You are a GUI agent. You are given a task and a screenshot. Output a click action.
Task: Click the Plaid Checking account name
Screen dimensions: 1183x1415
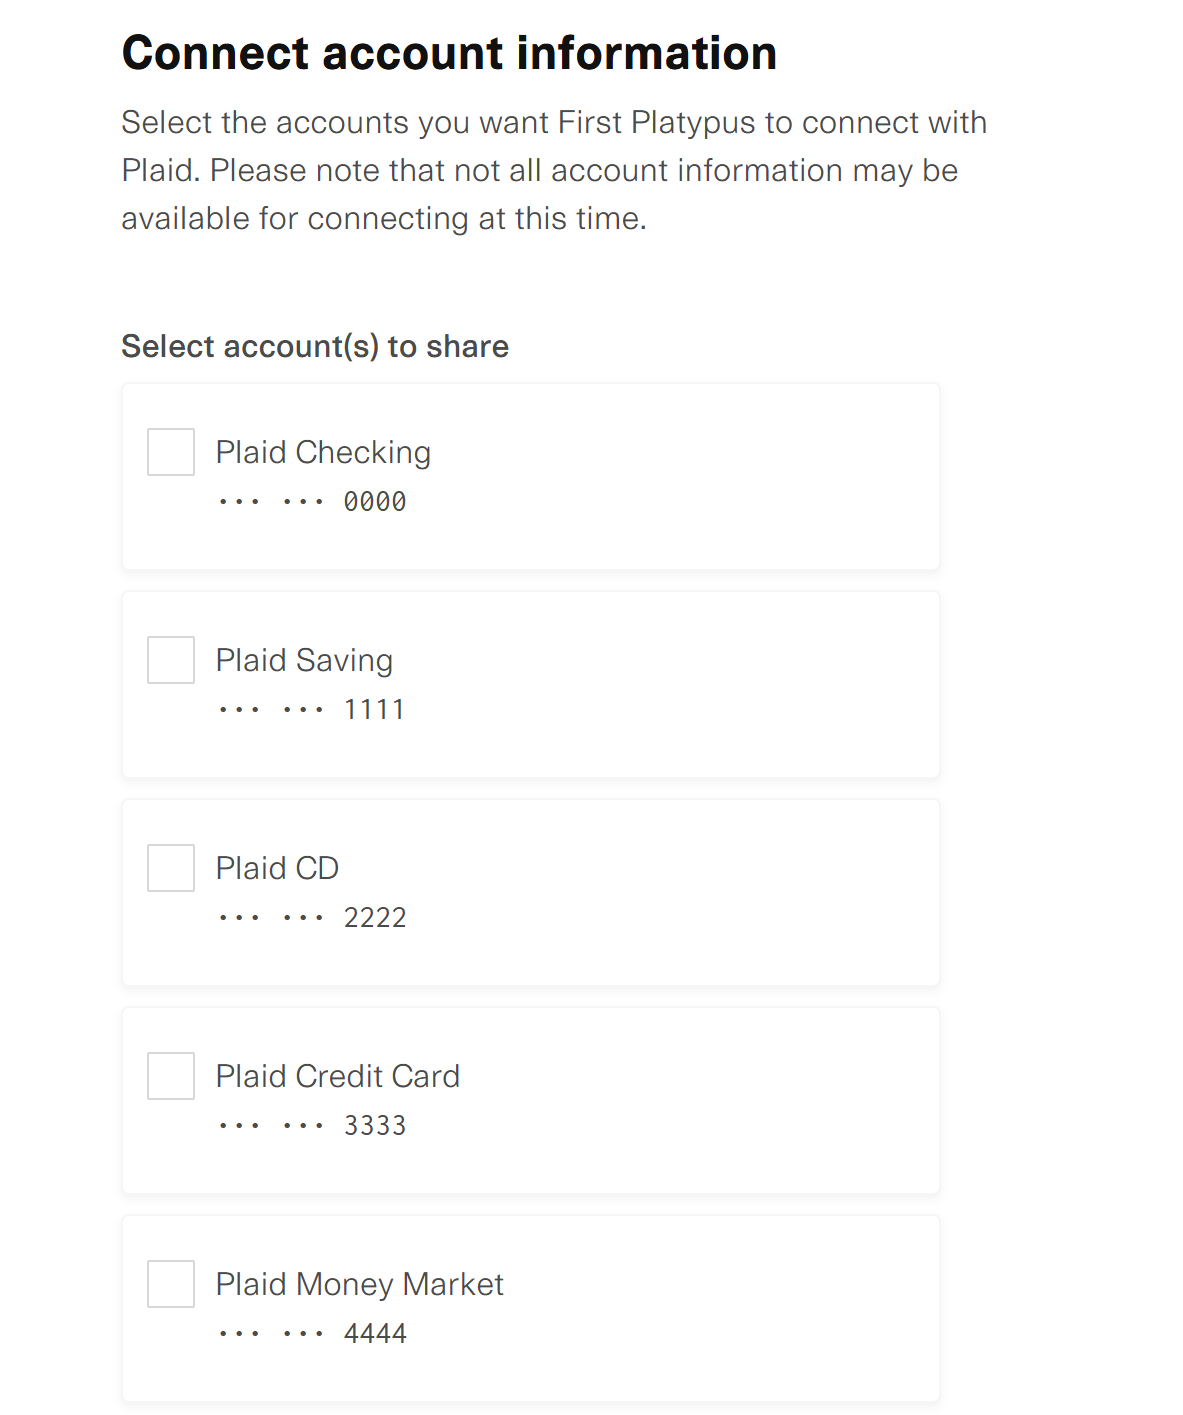[x=323, y=452]
